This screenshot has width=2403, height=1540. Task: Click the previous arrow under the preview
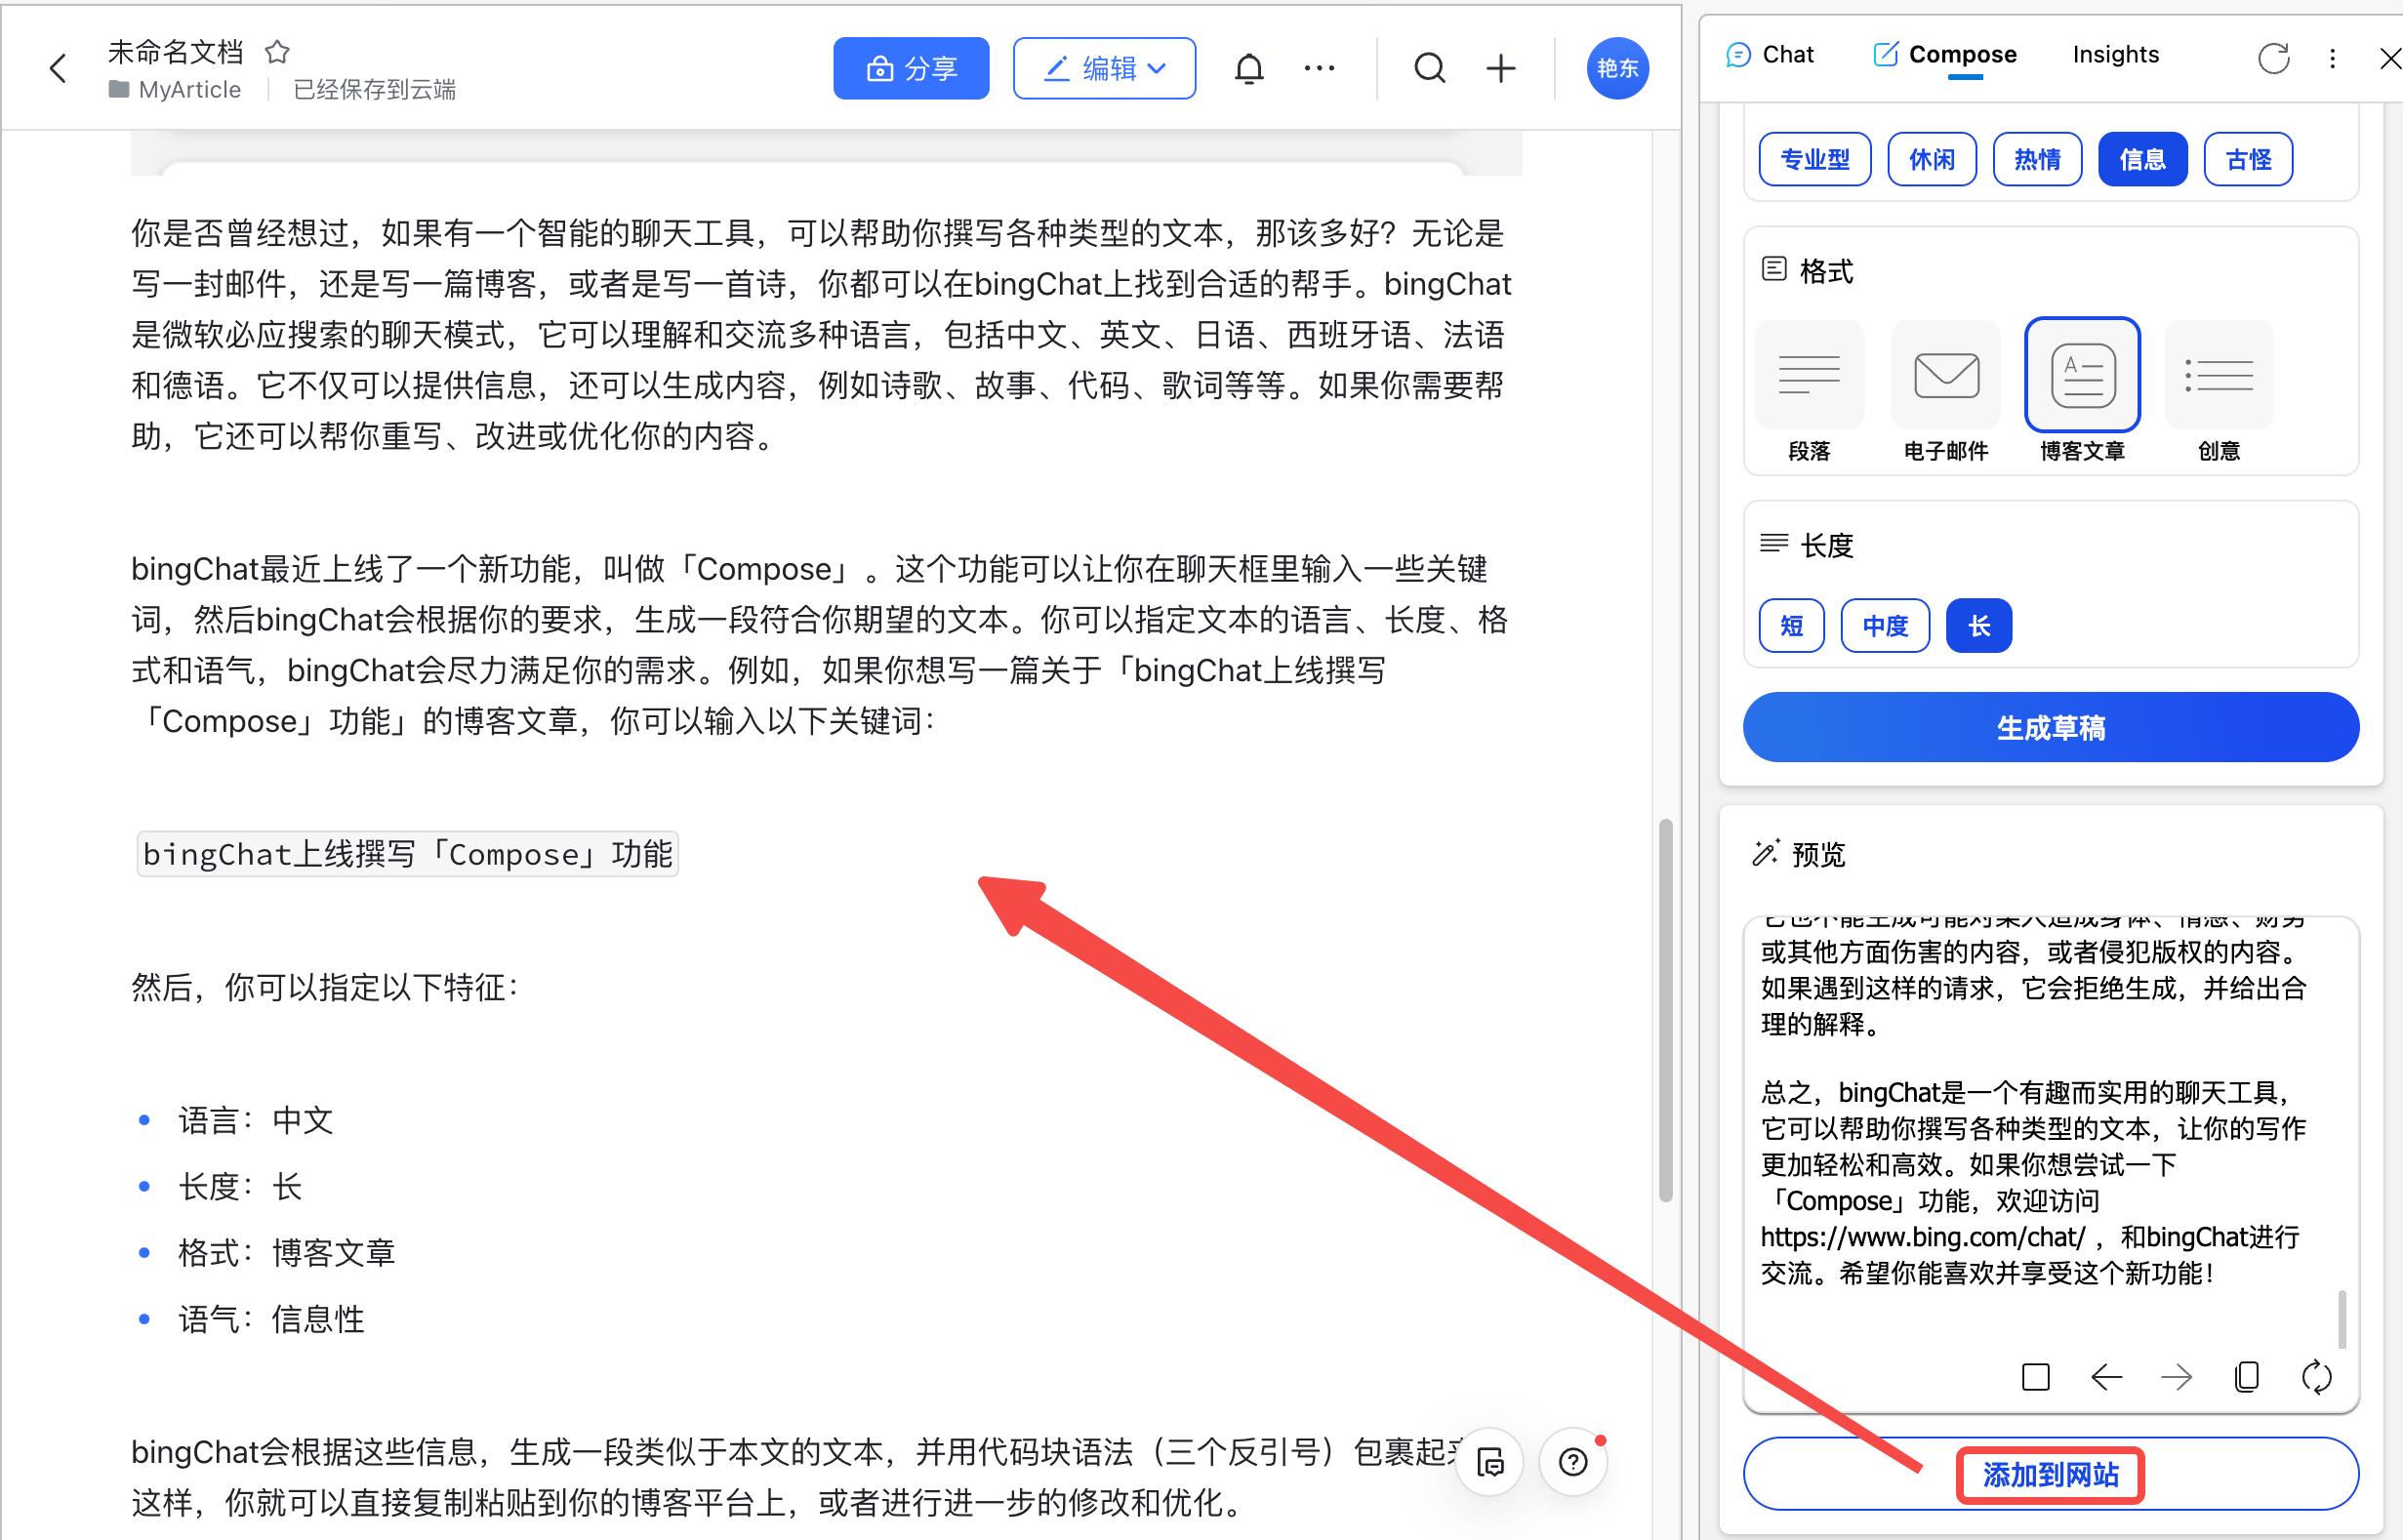pos(2107,1377)
